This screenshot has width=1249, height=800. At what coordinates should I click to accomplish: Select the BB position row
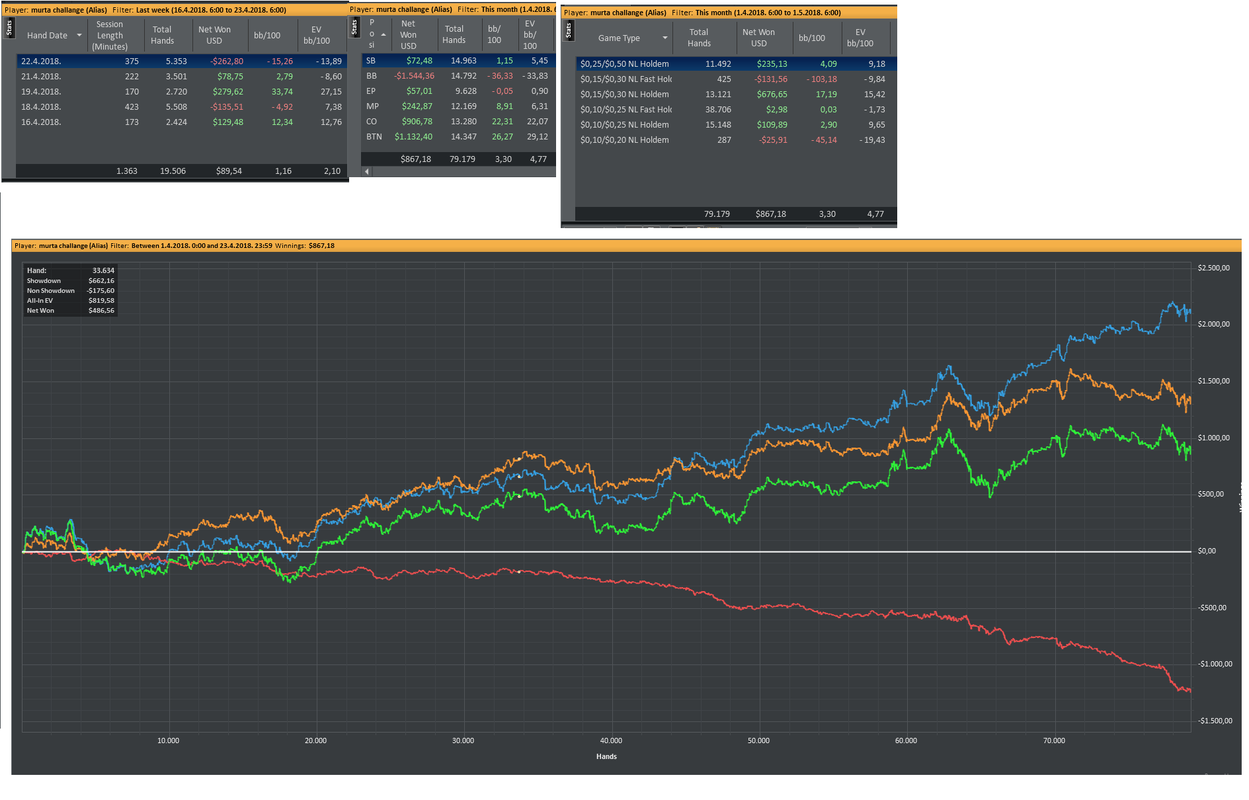coord(458,75)
